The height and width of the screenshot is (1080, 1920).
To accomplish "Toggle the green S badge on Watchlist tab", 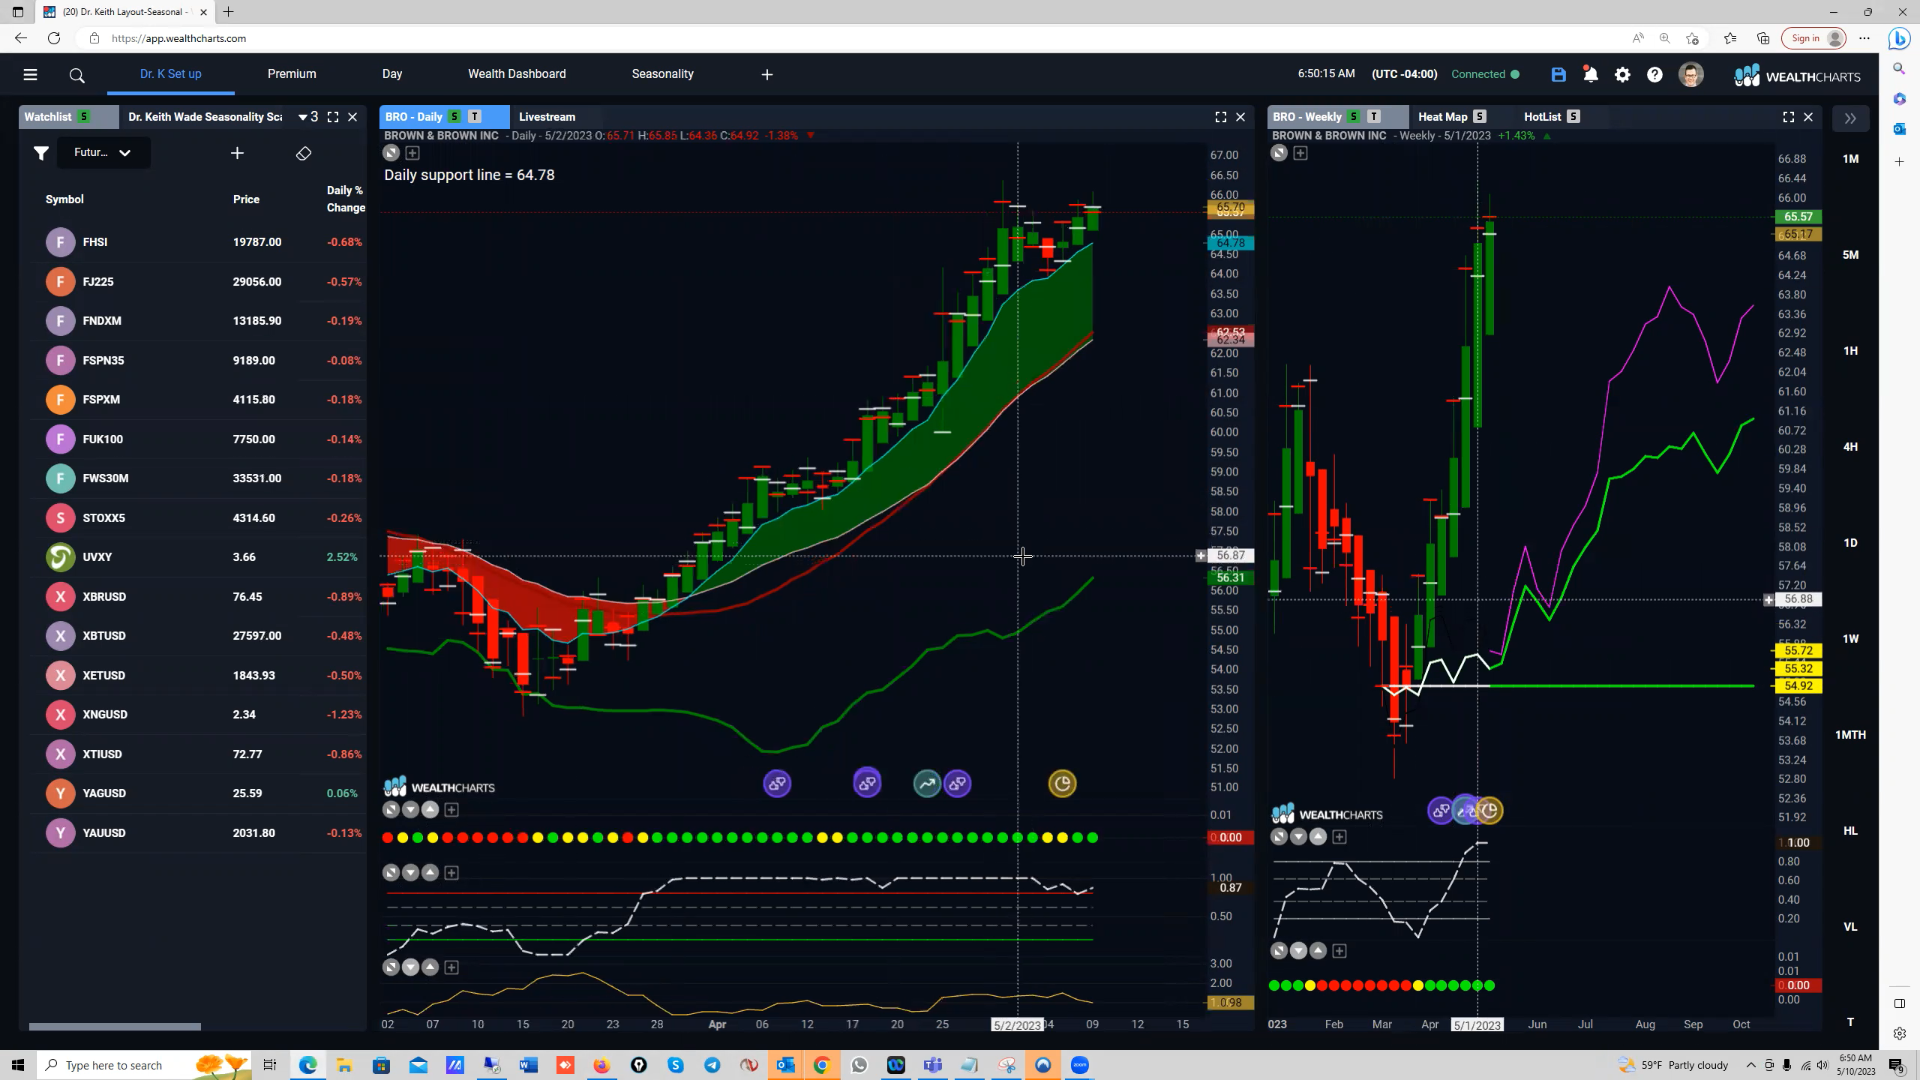I will coord(84,117).
